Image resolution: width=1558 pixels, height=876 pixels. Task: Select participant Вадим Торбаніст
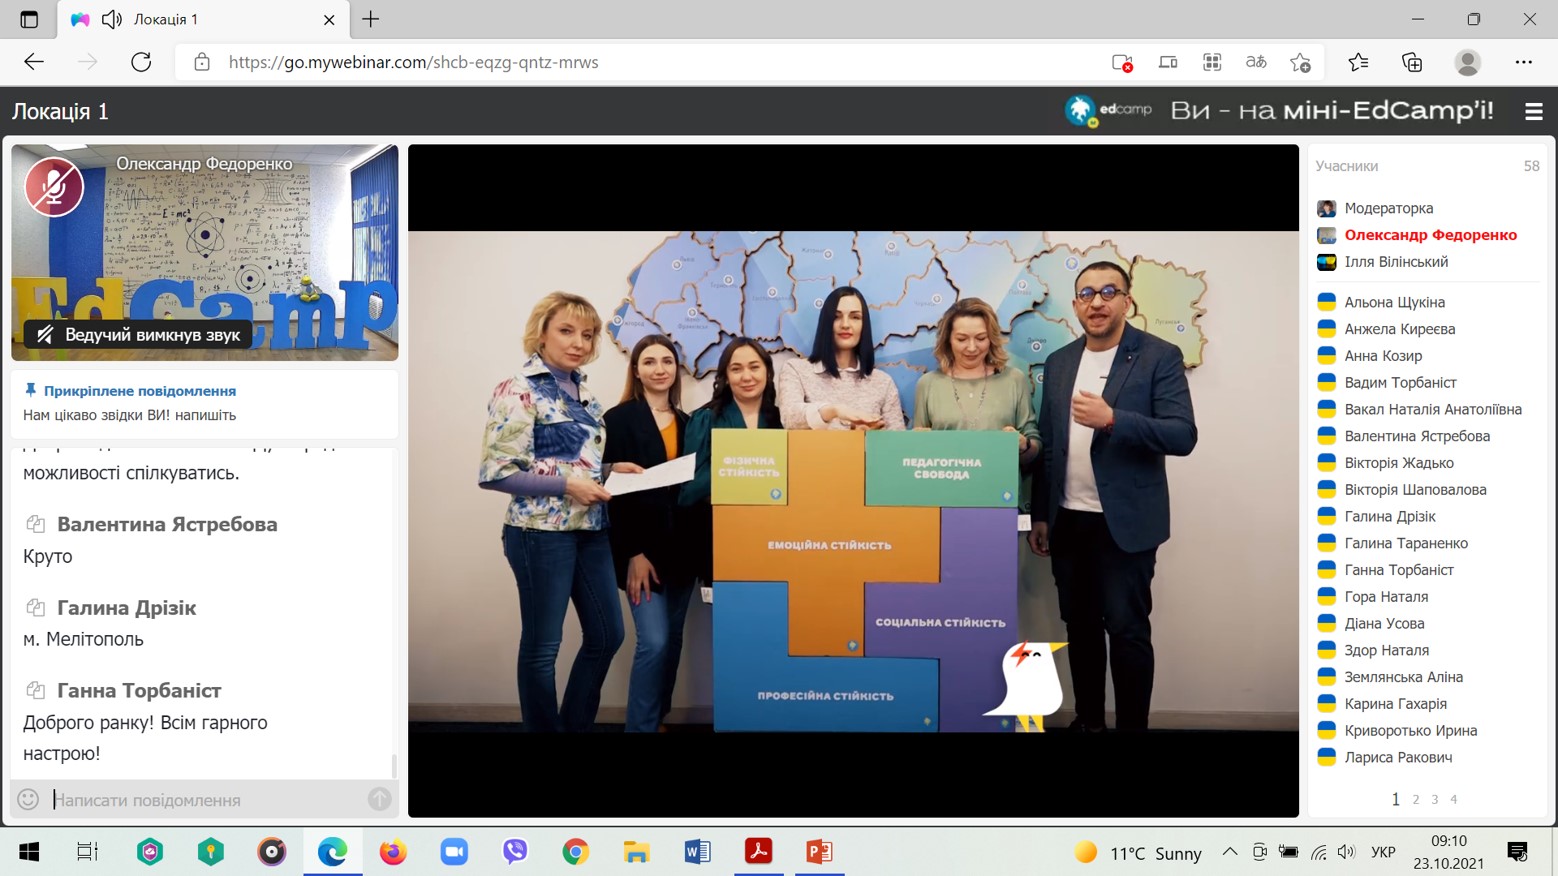(1400, 383)
